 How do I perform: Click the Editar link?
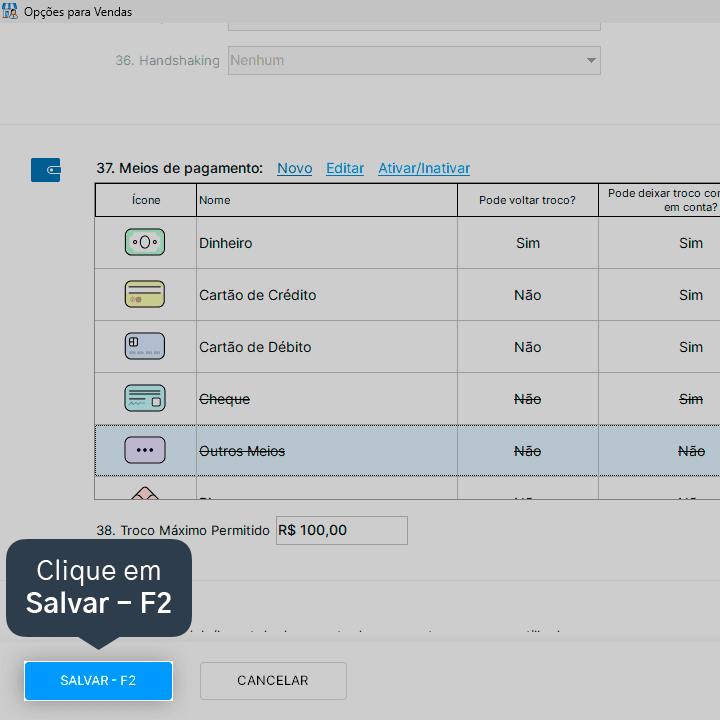coord(345,169)
